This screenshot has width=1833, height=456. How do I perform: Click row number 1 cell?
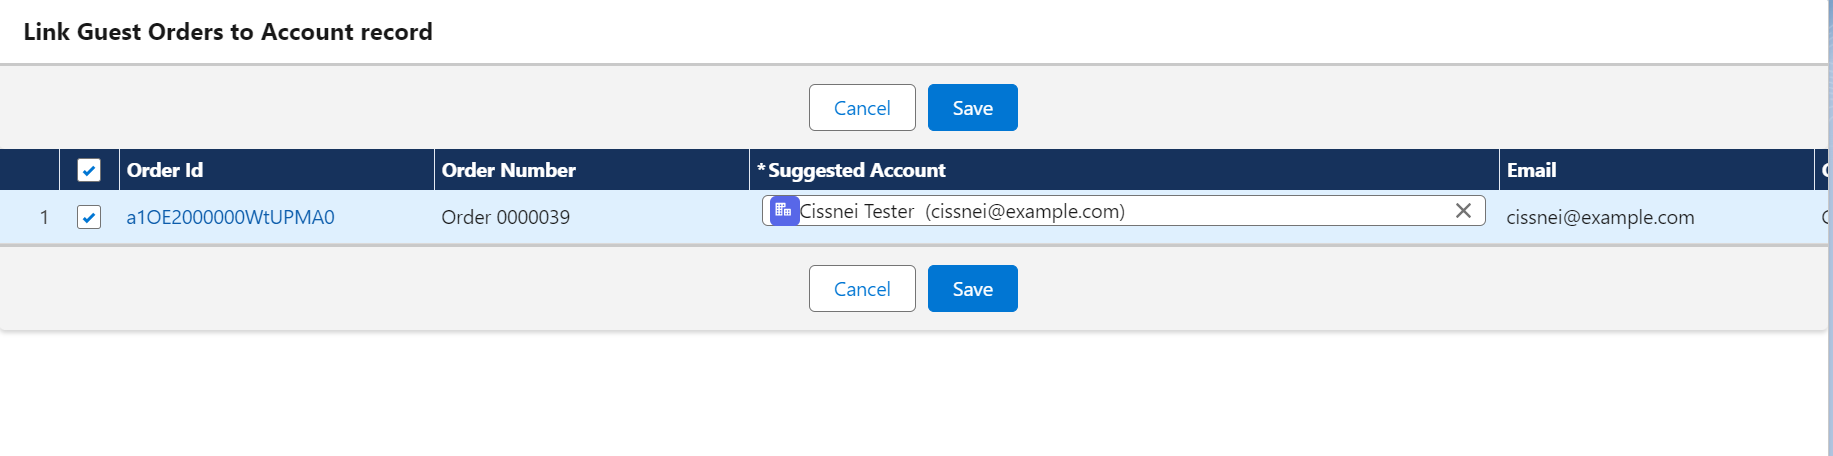click(44, 217)
